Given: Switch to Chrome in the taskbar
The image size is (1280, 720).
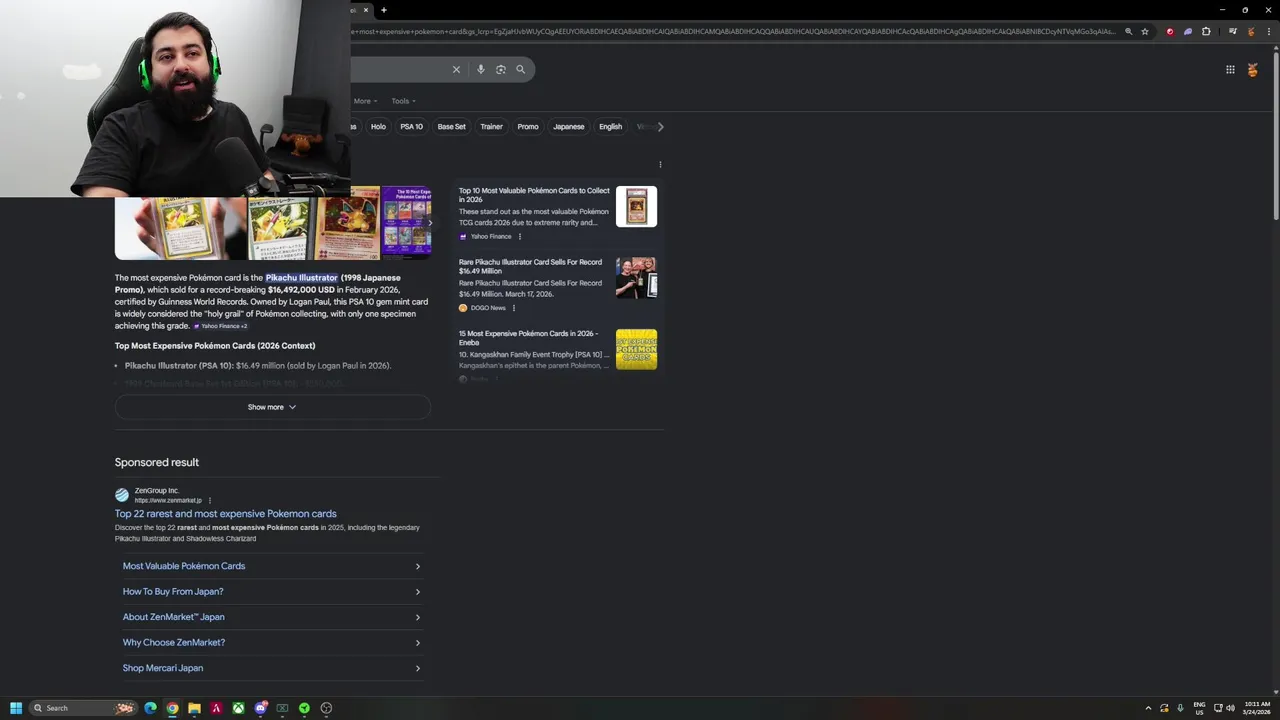Looking at the screenshot, I should (x=172, y=708).
